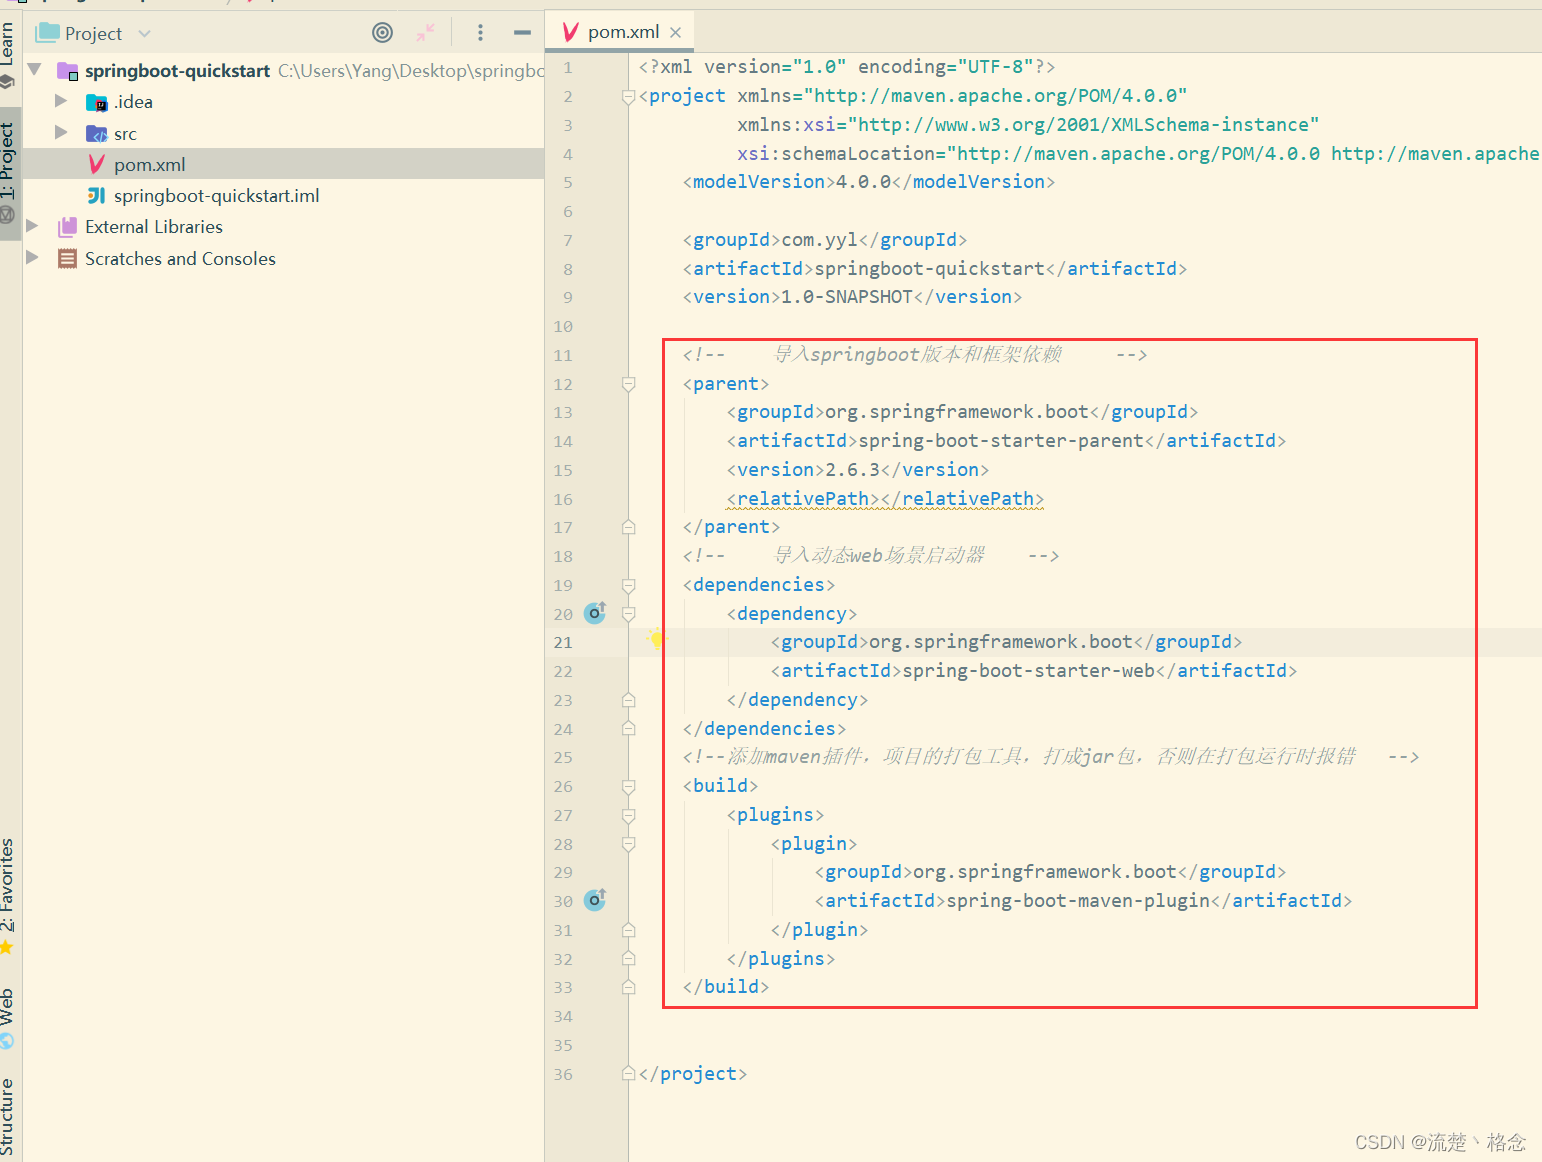The width and height of the screenshot is (1542, 1162).
Task: Hide the Project panel with minus icon
Action: tap(522, 33)
